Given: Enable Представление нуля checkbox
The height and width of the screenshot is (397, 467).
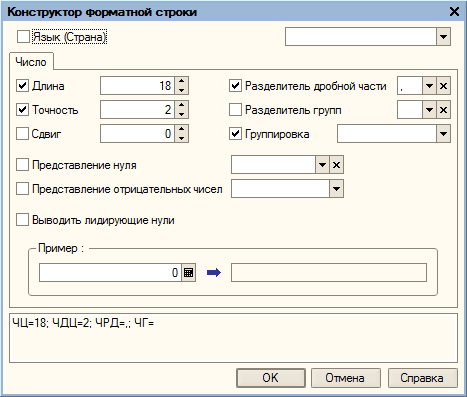Looking at the screenshot, I should tap(22, 165).
